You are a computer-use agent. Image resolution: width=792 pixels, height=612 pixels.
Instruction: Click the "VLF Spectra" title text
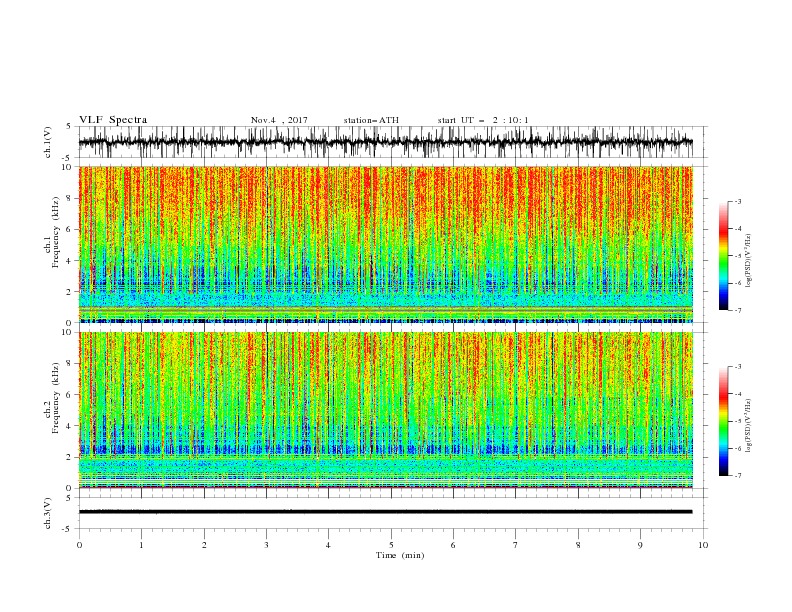[113, 120]
